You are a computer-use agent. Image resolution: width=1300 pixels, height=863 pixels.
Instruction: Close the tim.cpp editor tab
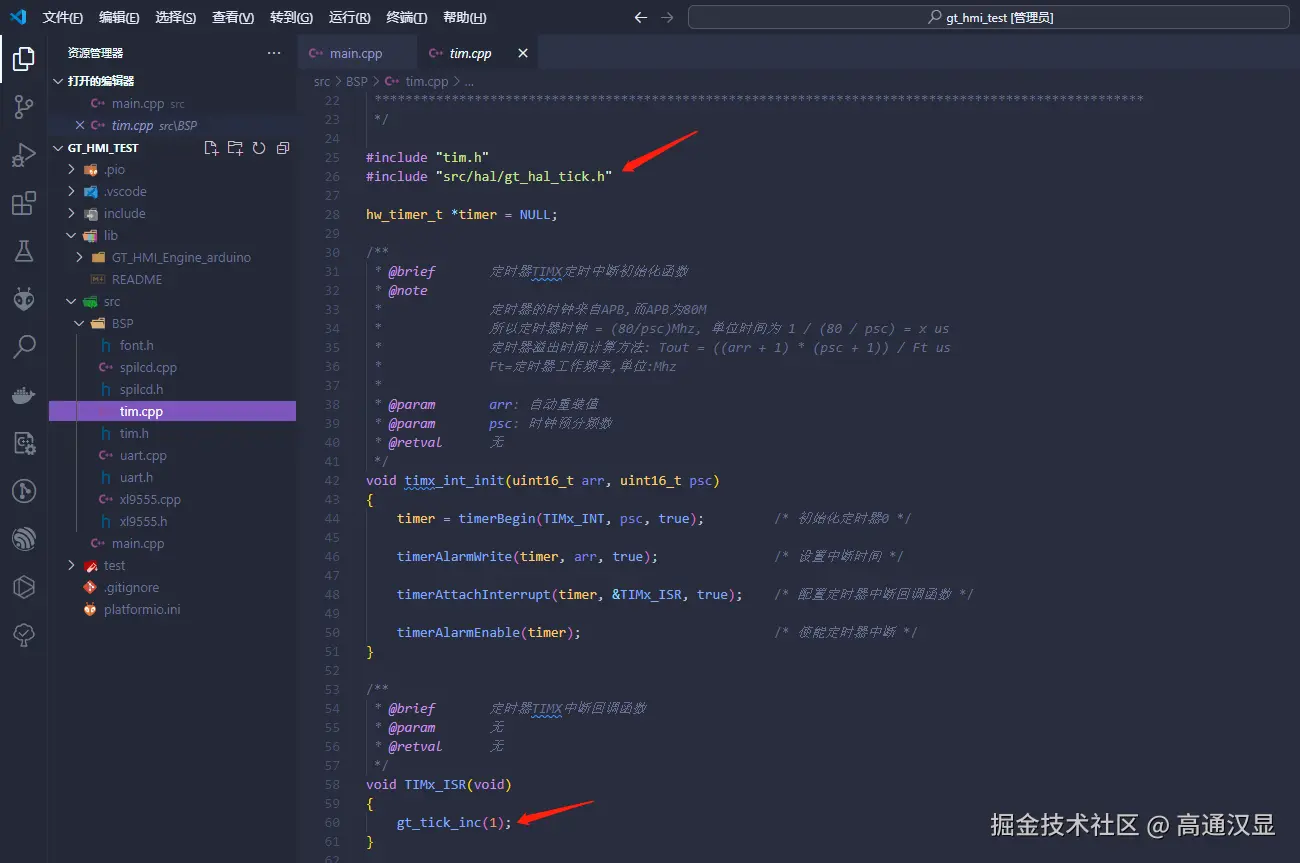[523, 54]
